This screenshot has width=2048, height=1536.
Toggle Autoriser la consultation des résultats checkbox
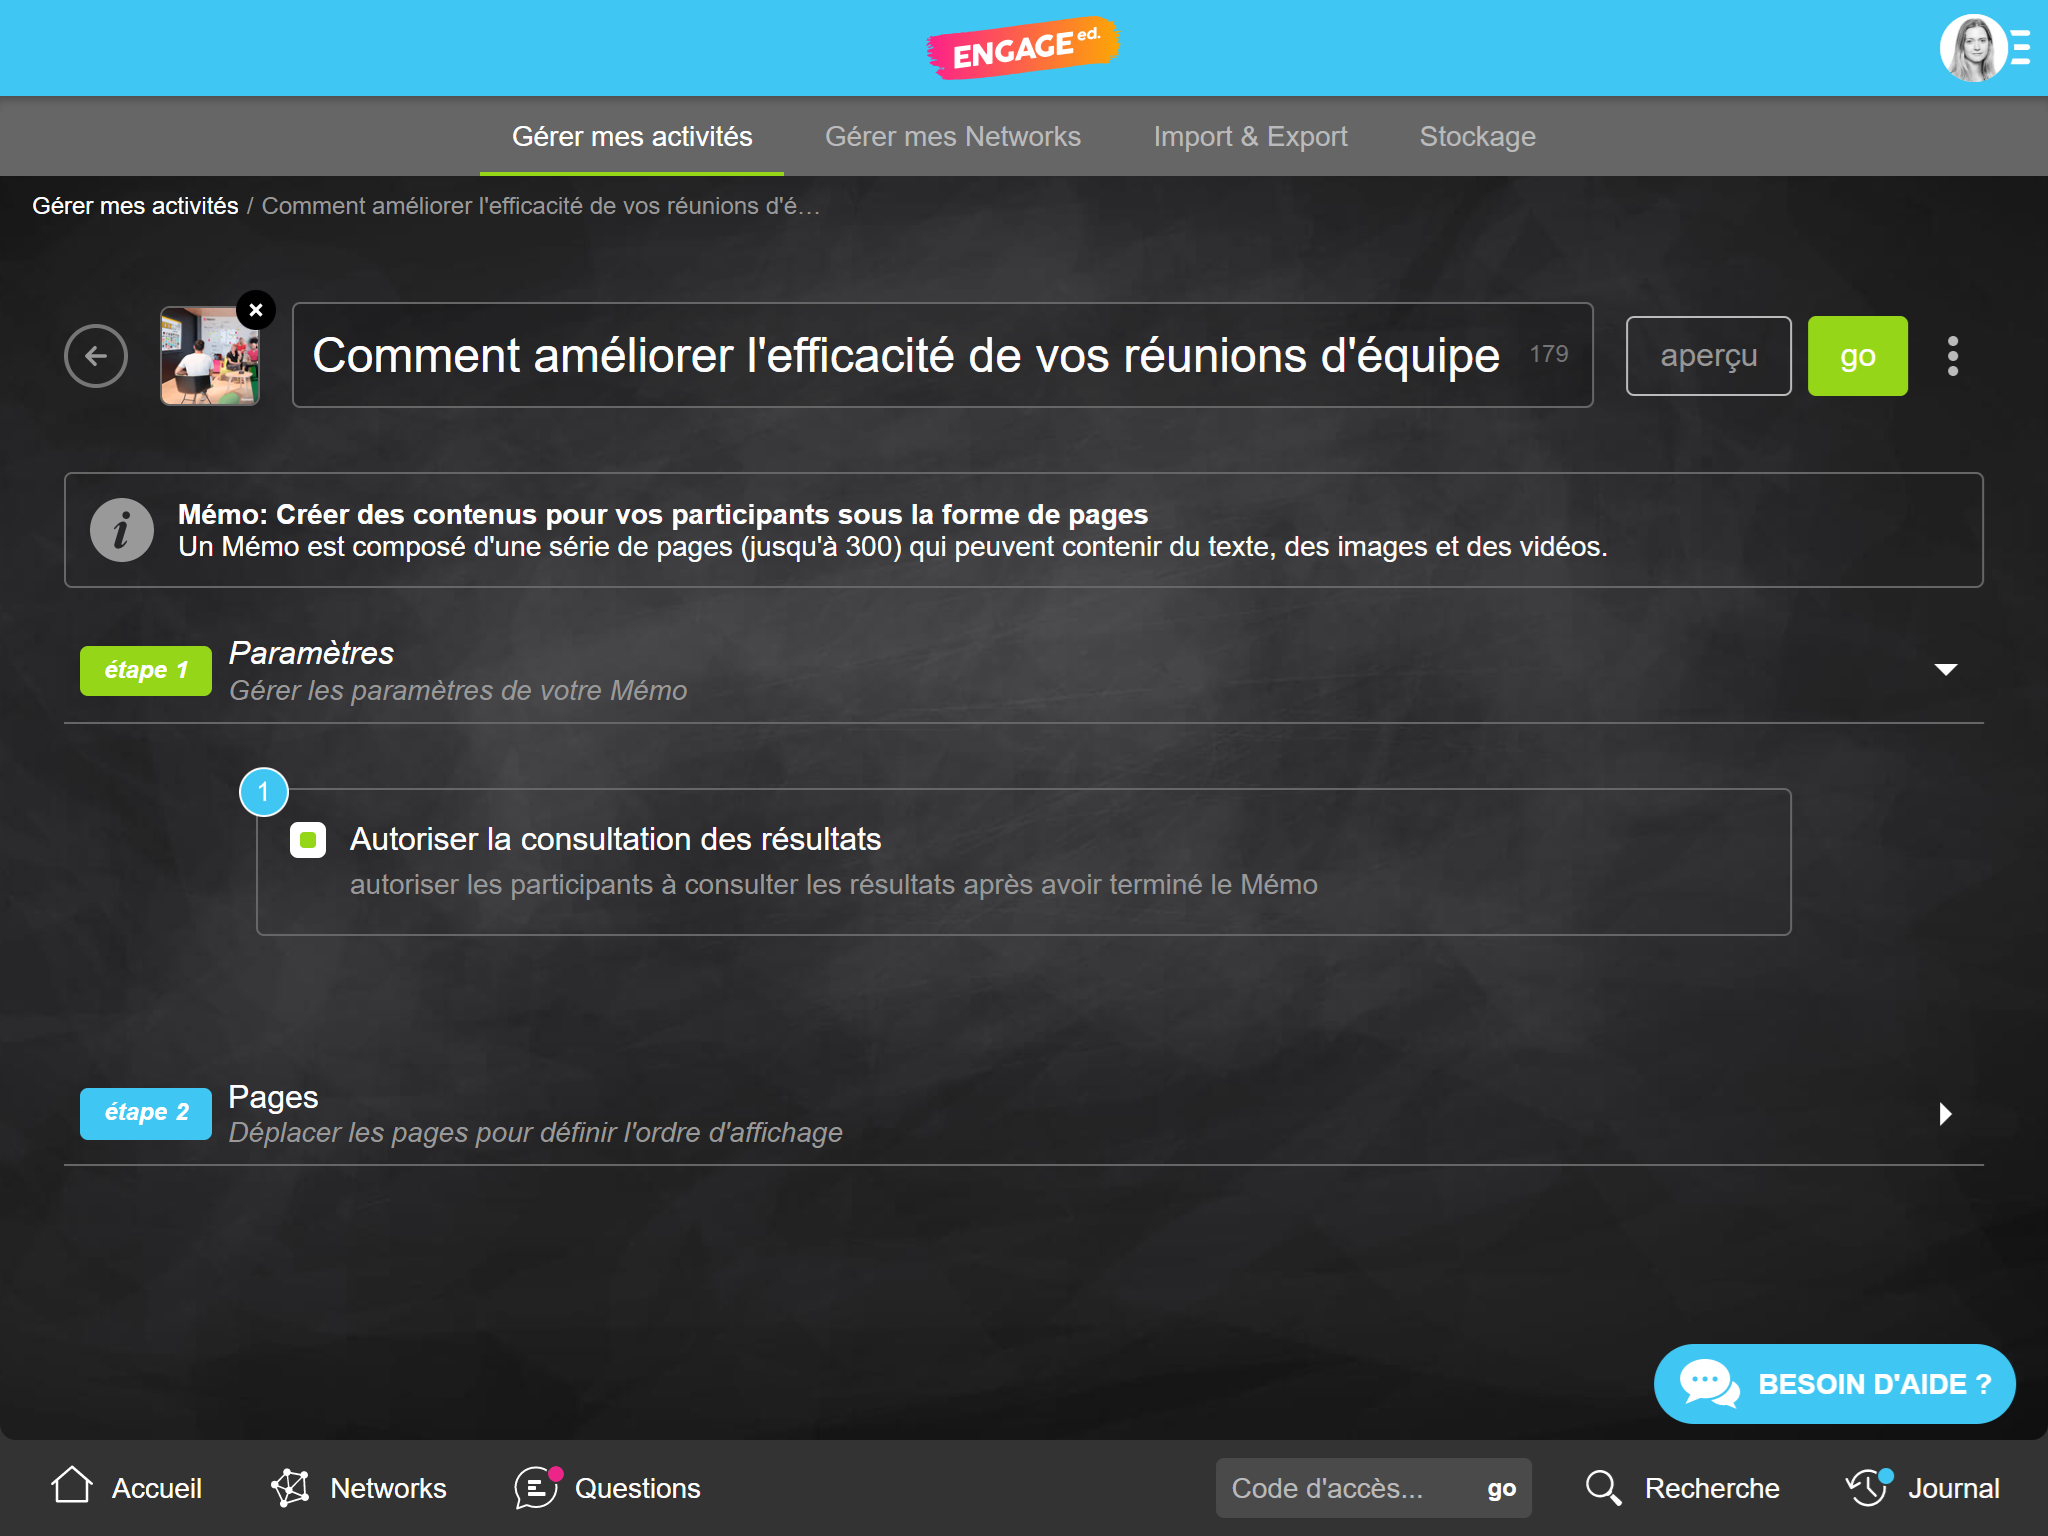[x=308, y=840]
